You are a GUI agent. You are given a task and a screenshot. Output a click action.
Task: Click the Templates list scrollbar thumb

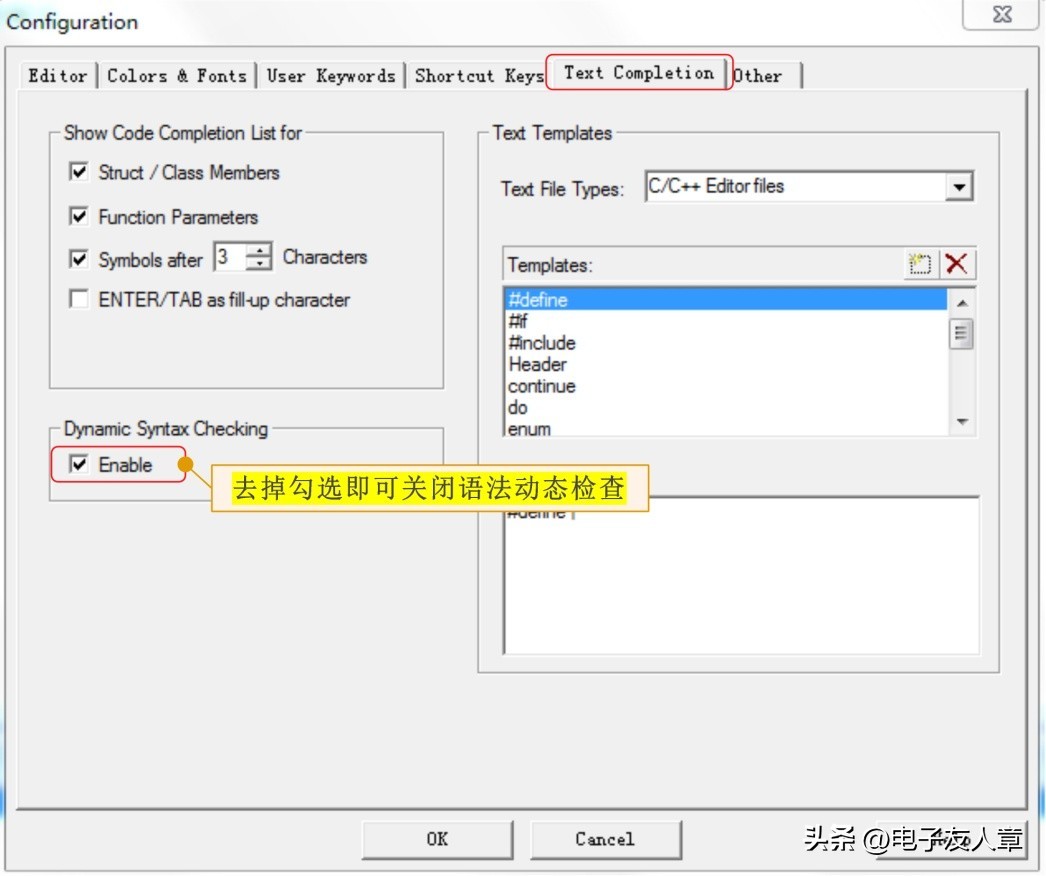(x=961, y=333)
